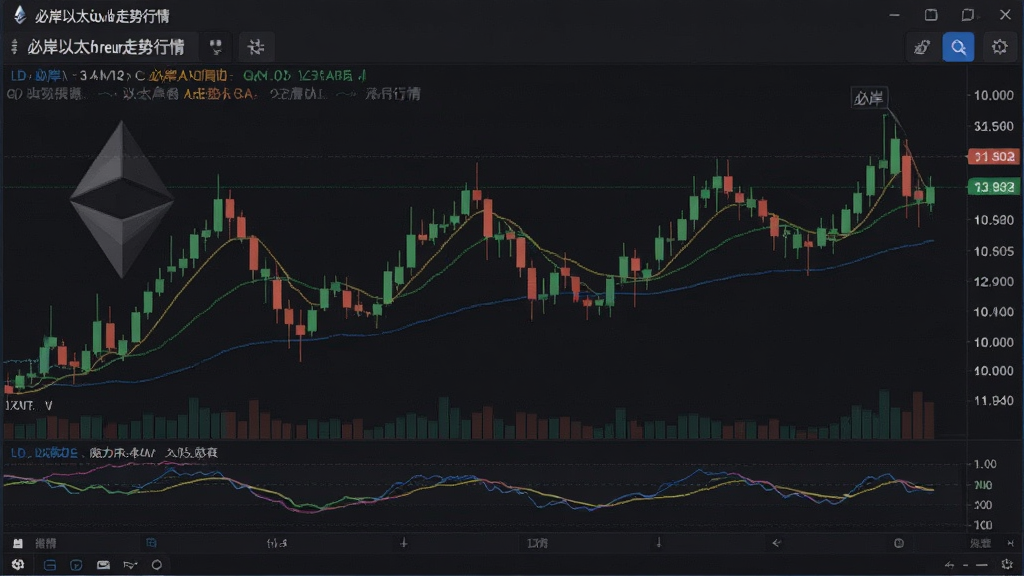Click the 10.605 price axis value
This screenshot has width=1024, height=576.
[x=994, y=251]
